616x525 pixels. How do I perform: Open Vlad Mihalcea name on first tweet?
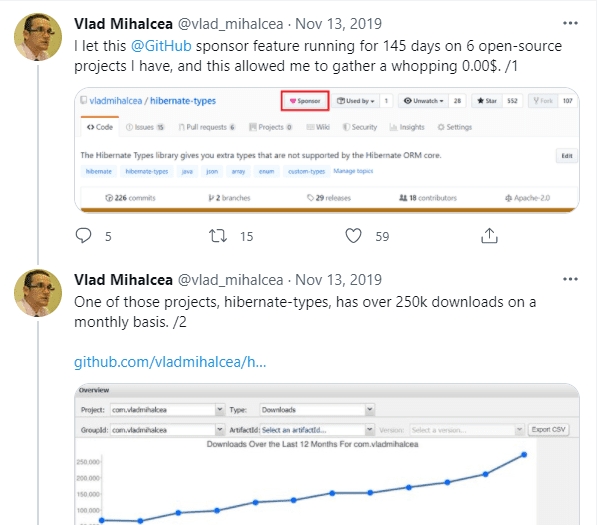(123, 24)
